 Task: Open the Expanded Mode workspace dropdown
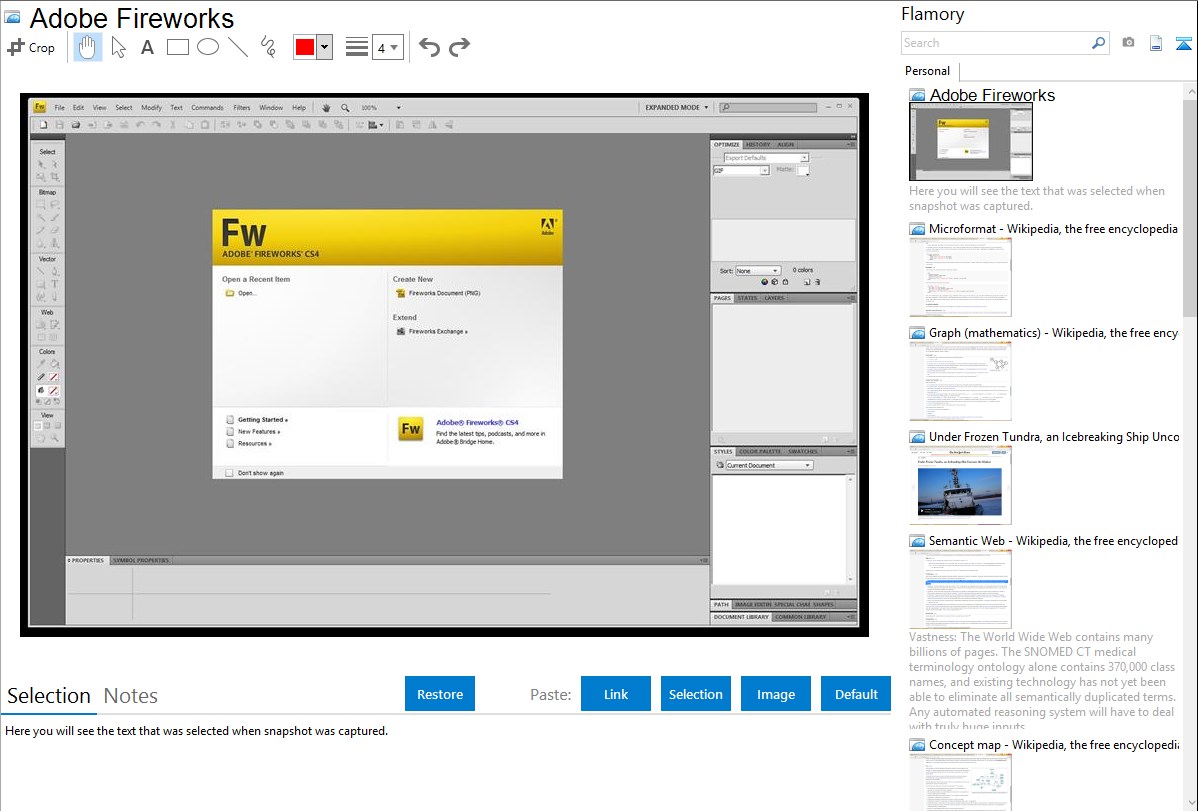tap(676, 108)
